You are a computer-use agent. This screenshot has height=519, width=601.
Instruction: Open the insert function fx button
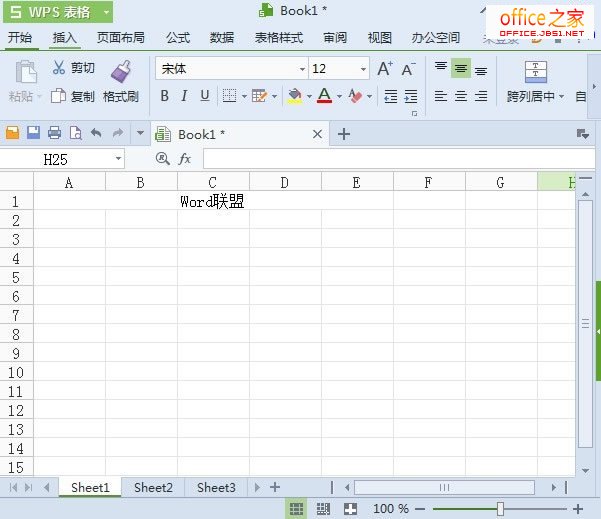pyautogui.click(x=185, y=158)
